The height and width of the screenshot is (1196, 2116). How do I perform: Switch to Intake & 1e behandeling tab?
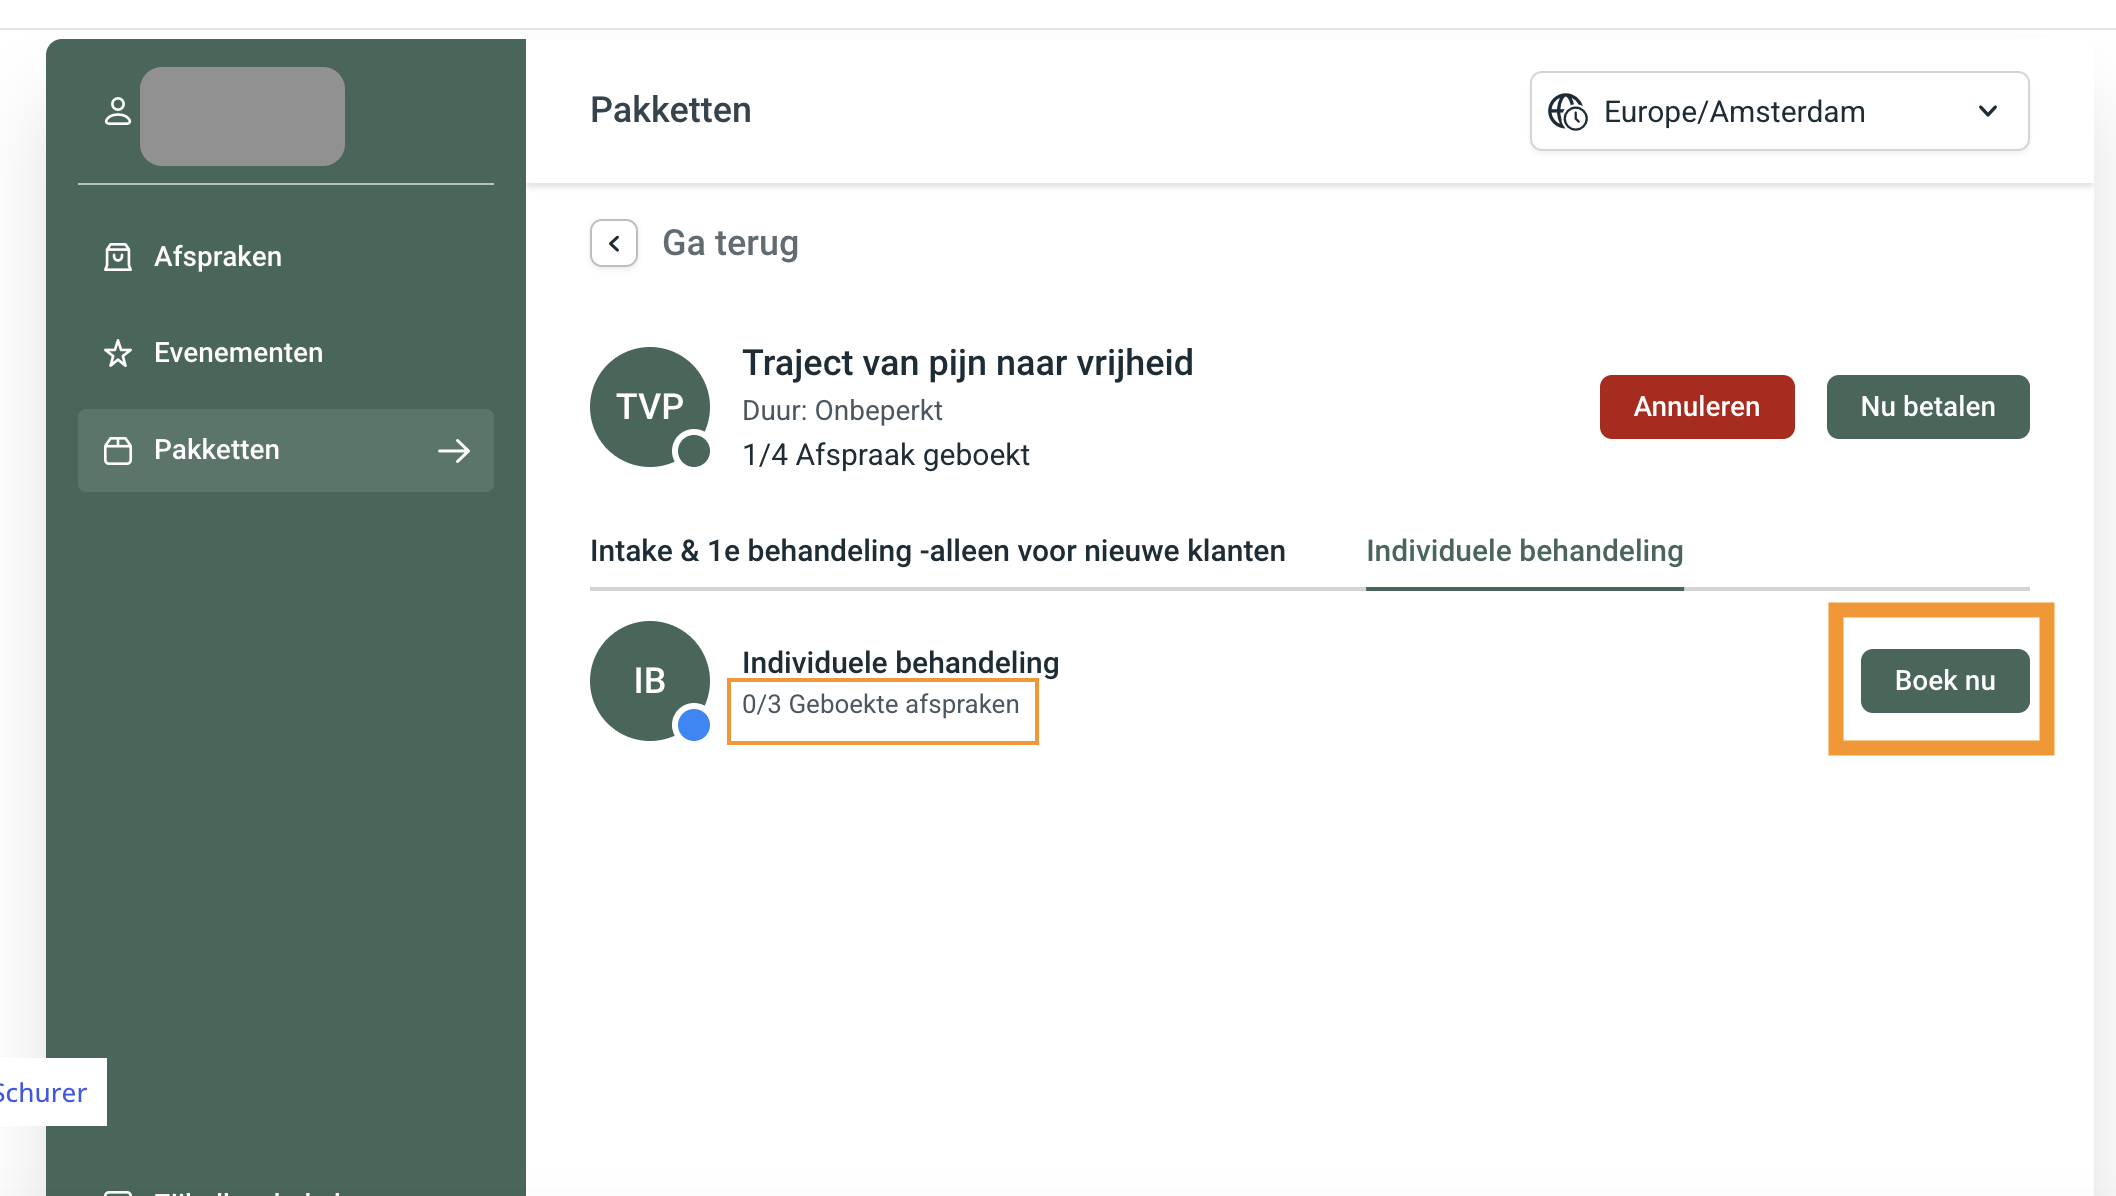937,551
